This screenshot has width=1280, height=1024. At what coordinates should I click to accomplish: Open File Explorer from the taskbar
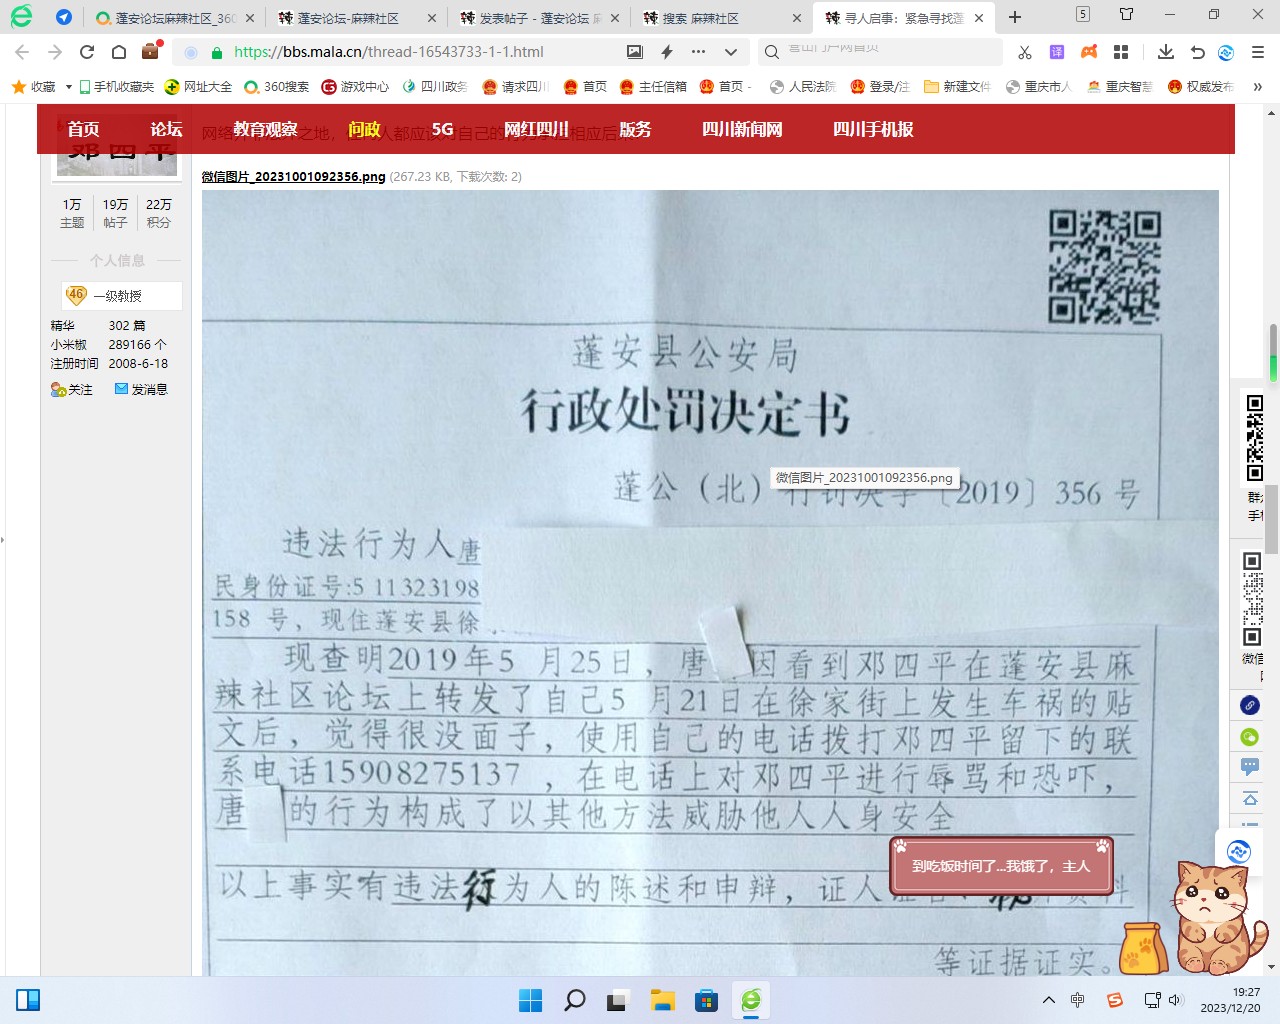(x=662, y=1000)
